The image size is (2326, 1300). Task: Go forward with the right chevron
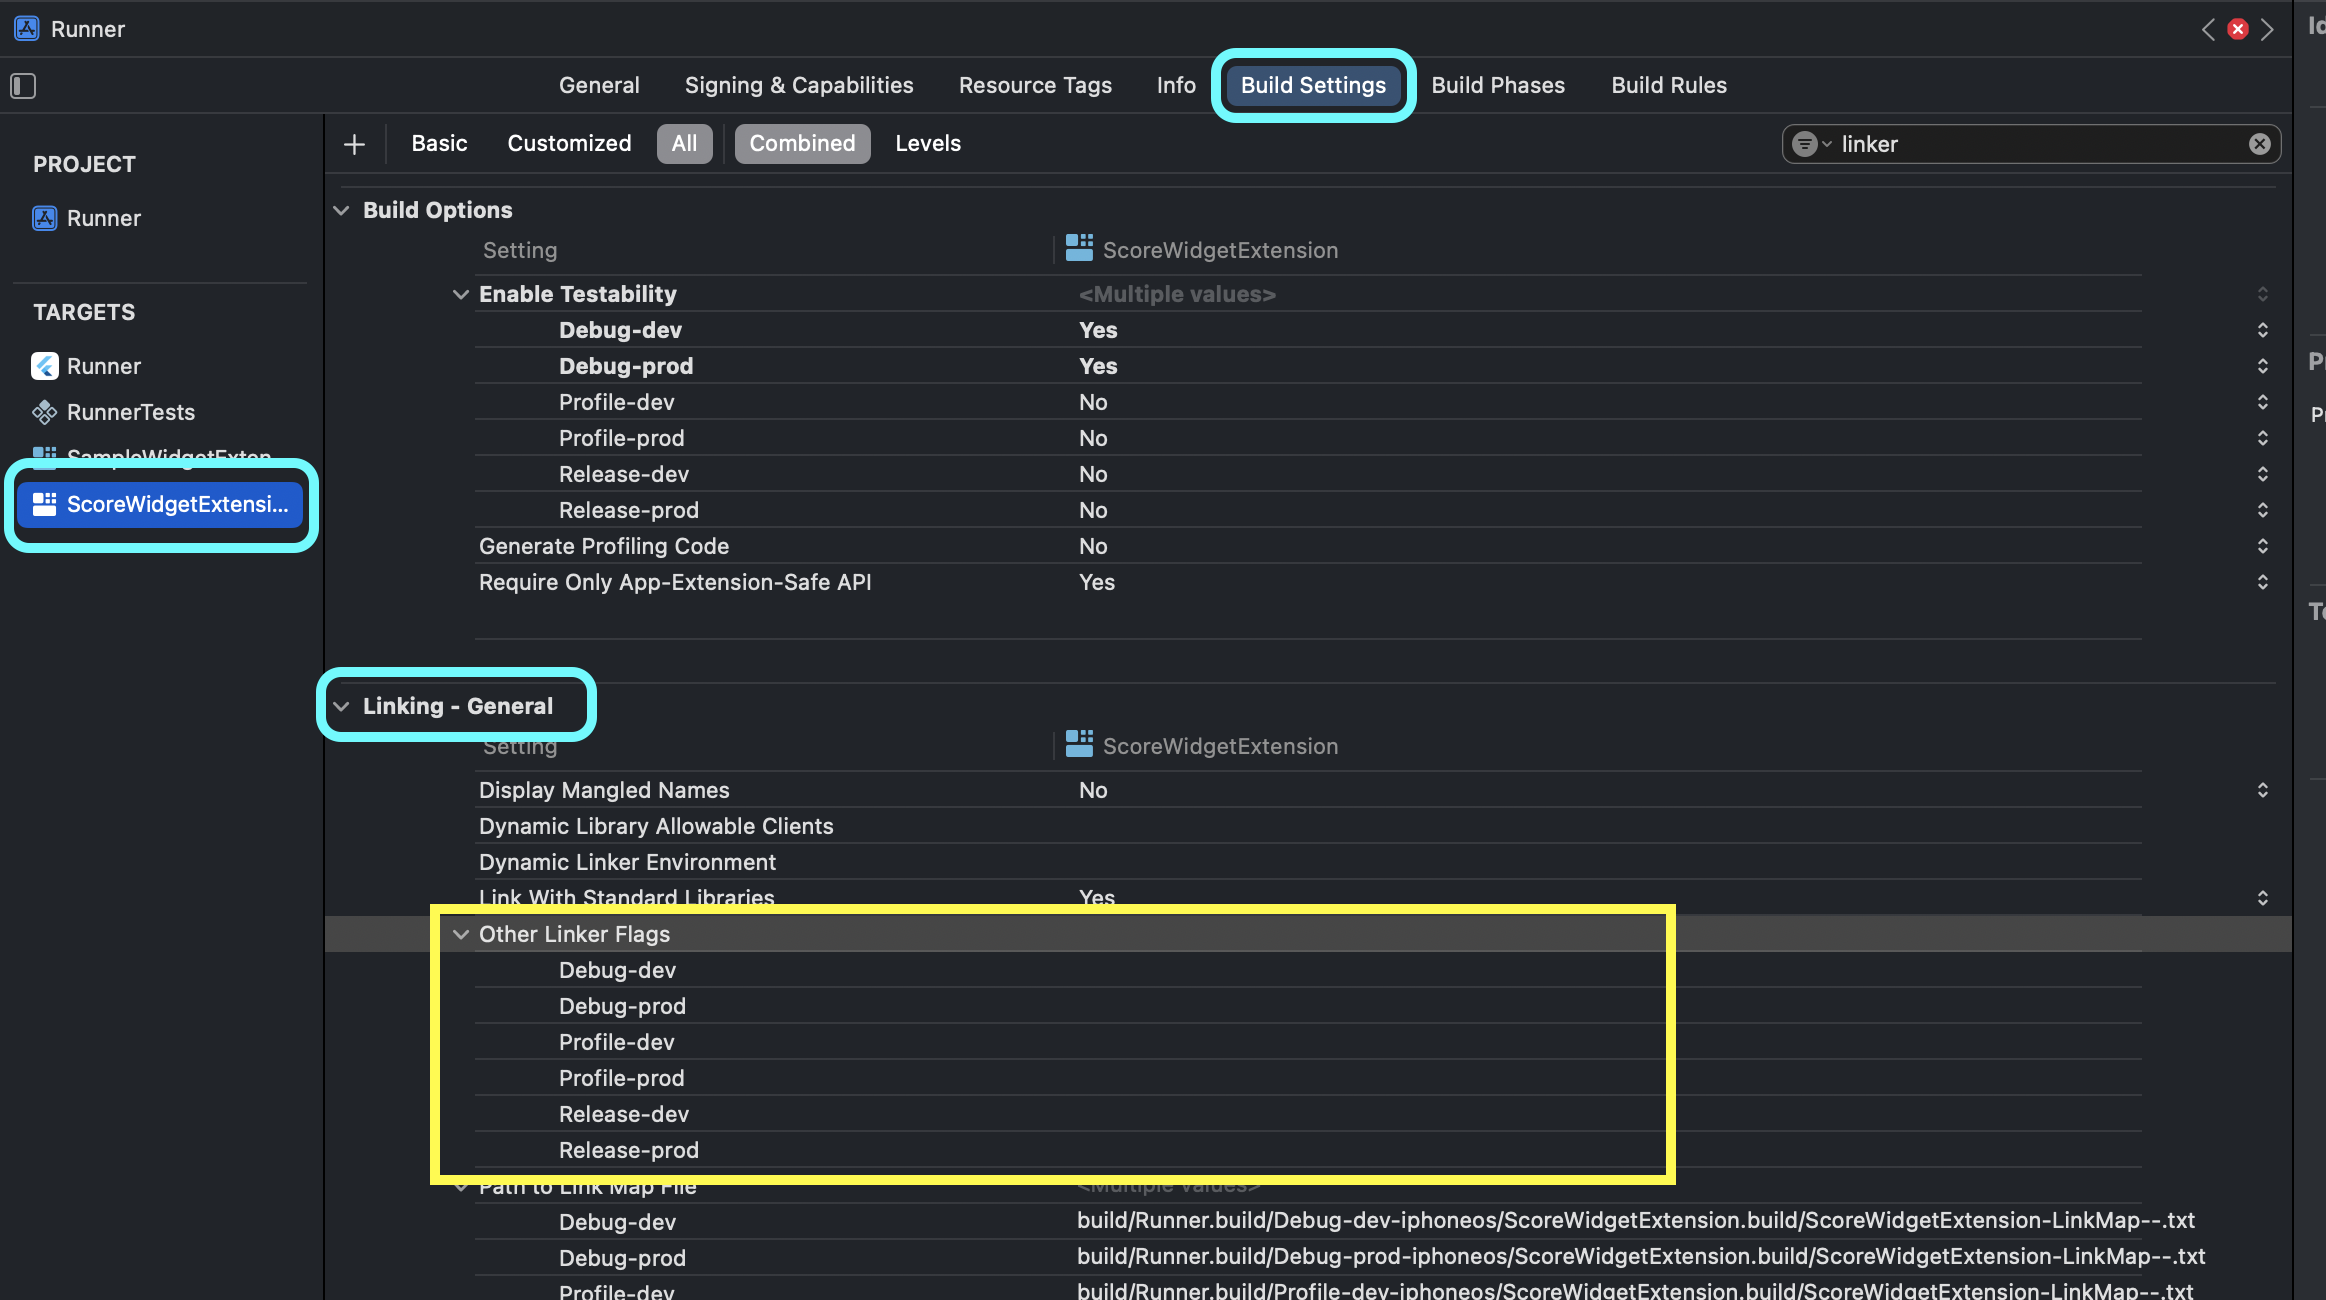[2268, 29]
